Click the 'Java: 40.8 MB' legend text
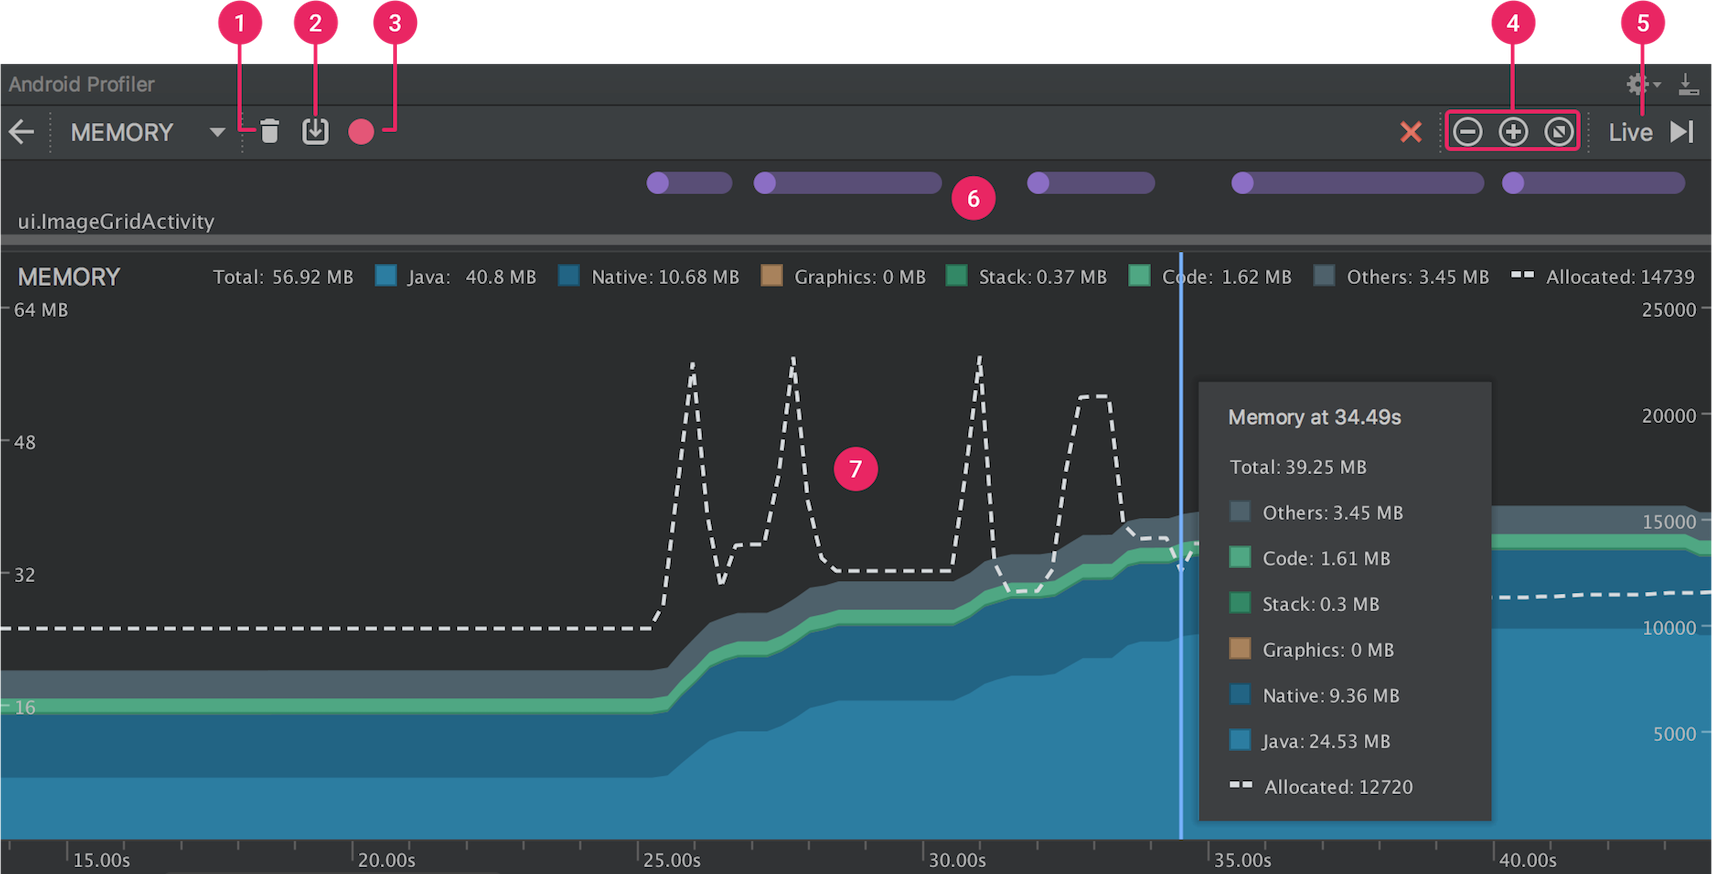 coord(472,277)
